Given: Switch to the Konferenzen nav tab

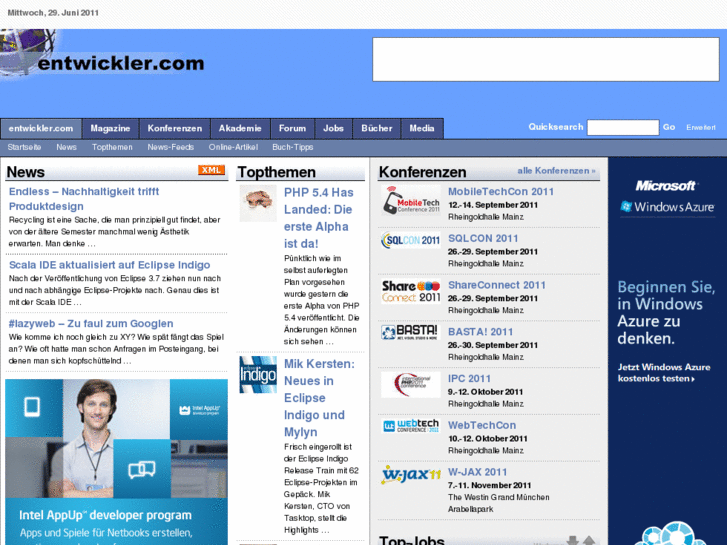Looking at the screenshot, I should (175, 128).
